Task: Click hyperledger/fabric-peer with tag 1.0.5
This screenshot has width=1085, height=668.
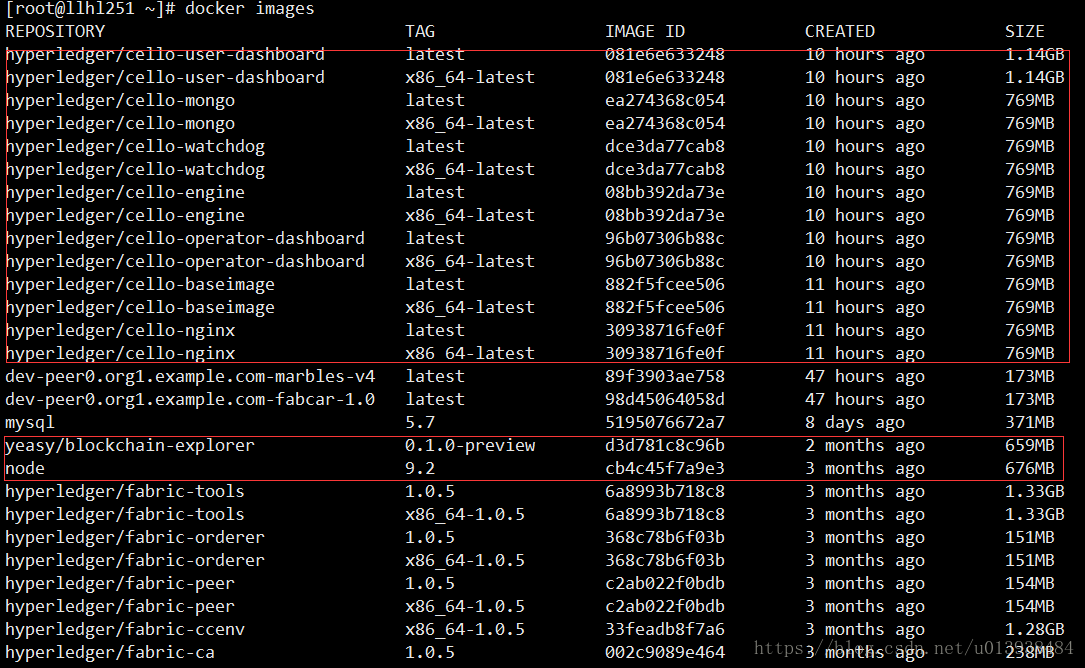Action: [120, 584]
